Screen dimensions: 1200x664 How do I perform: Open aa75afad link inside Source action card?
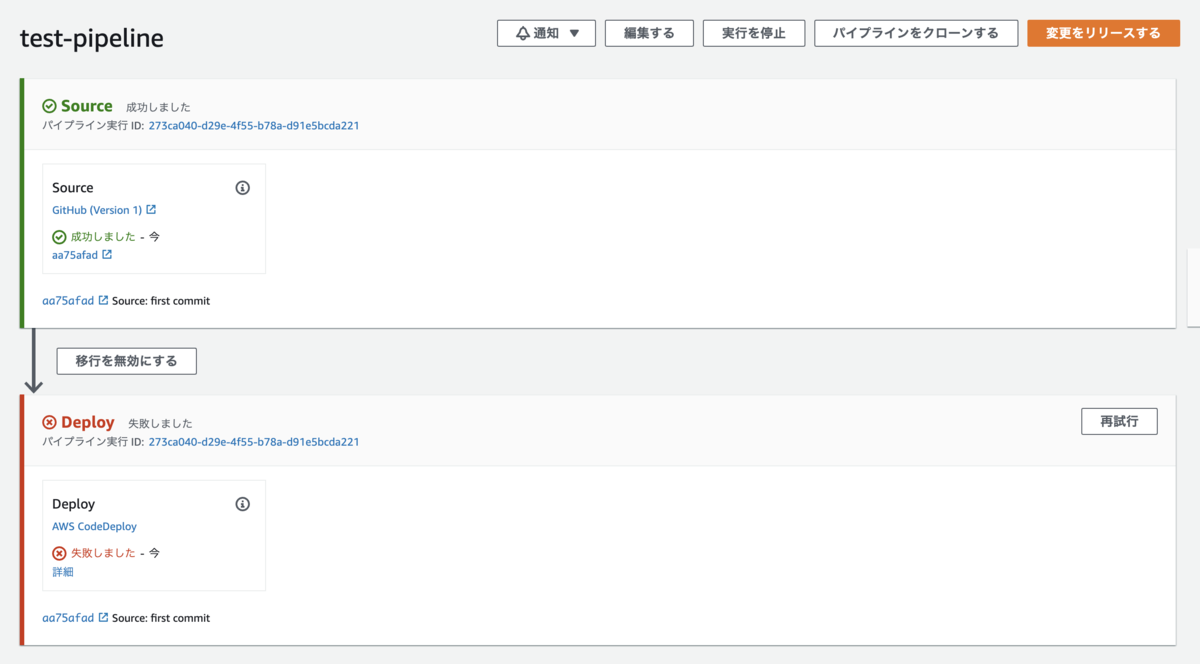(75, 255)
